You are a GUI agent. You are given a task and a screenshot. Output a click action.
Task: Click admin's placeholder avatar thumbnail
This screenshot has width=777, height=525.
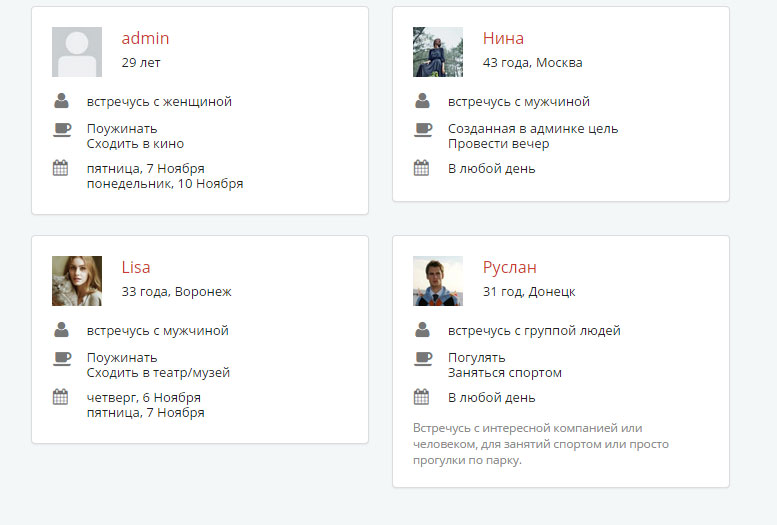77,52
